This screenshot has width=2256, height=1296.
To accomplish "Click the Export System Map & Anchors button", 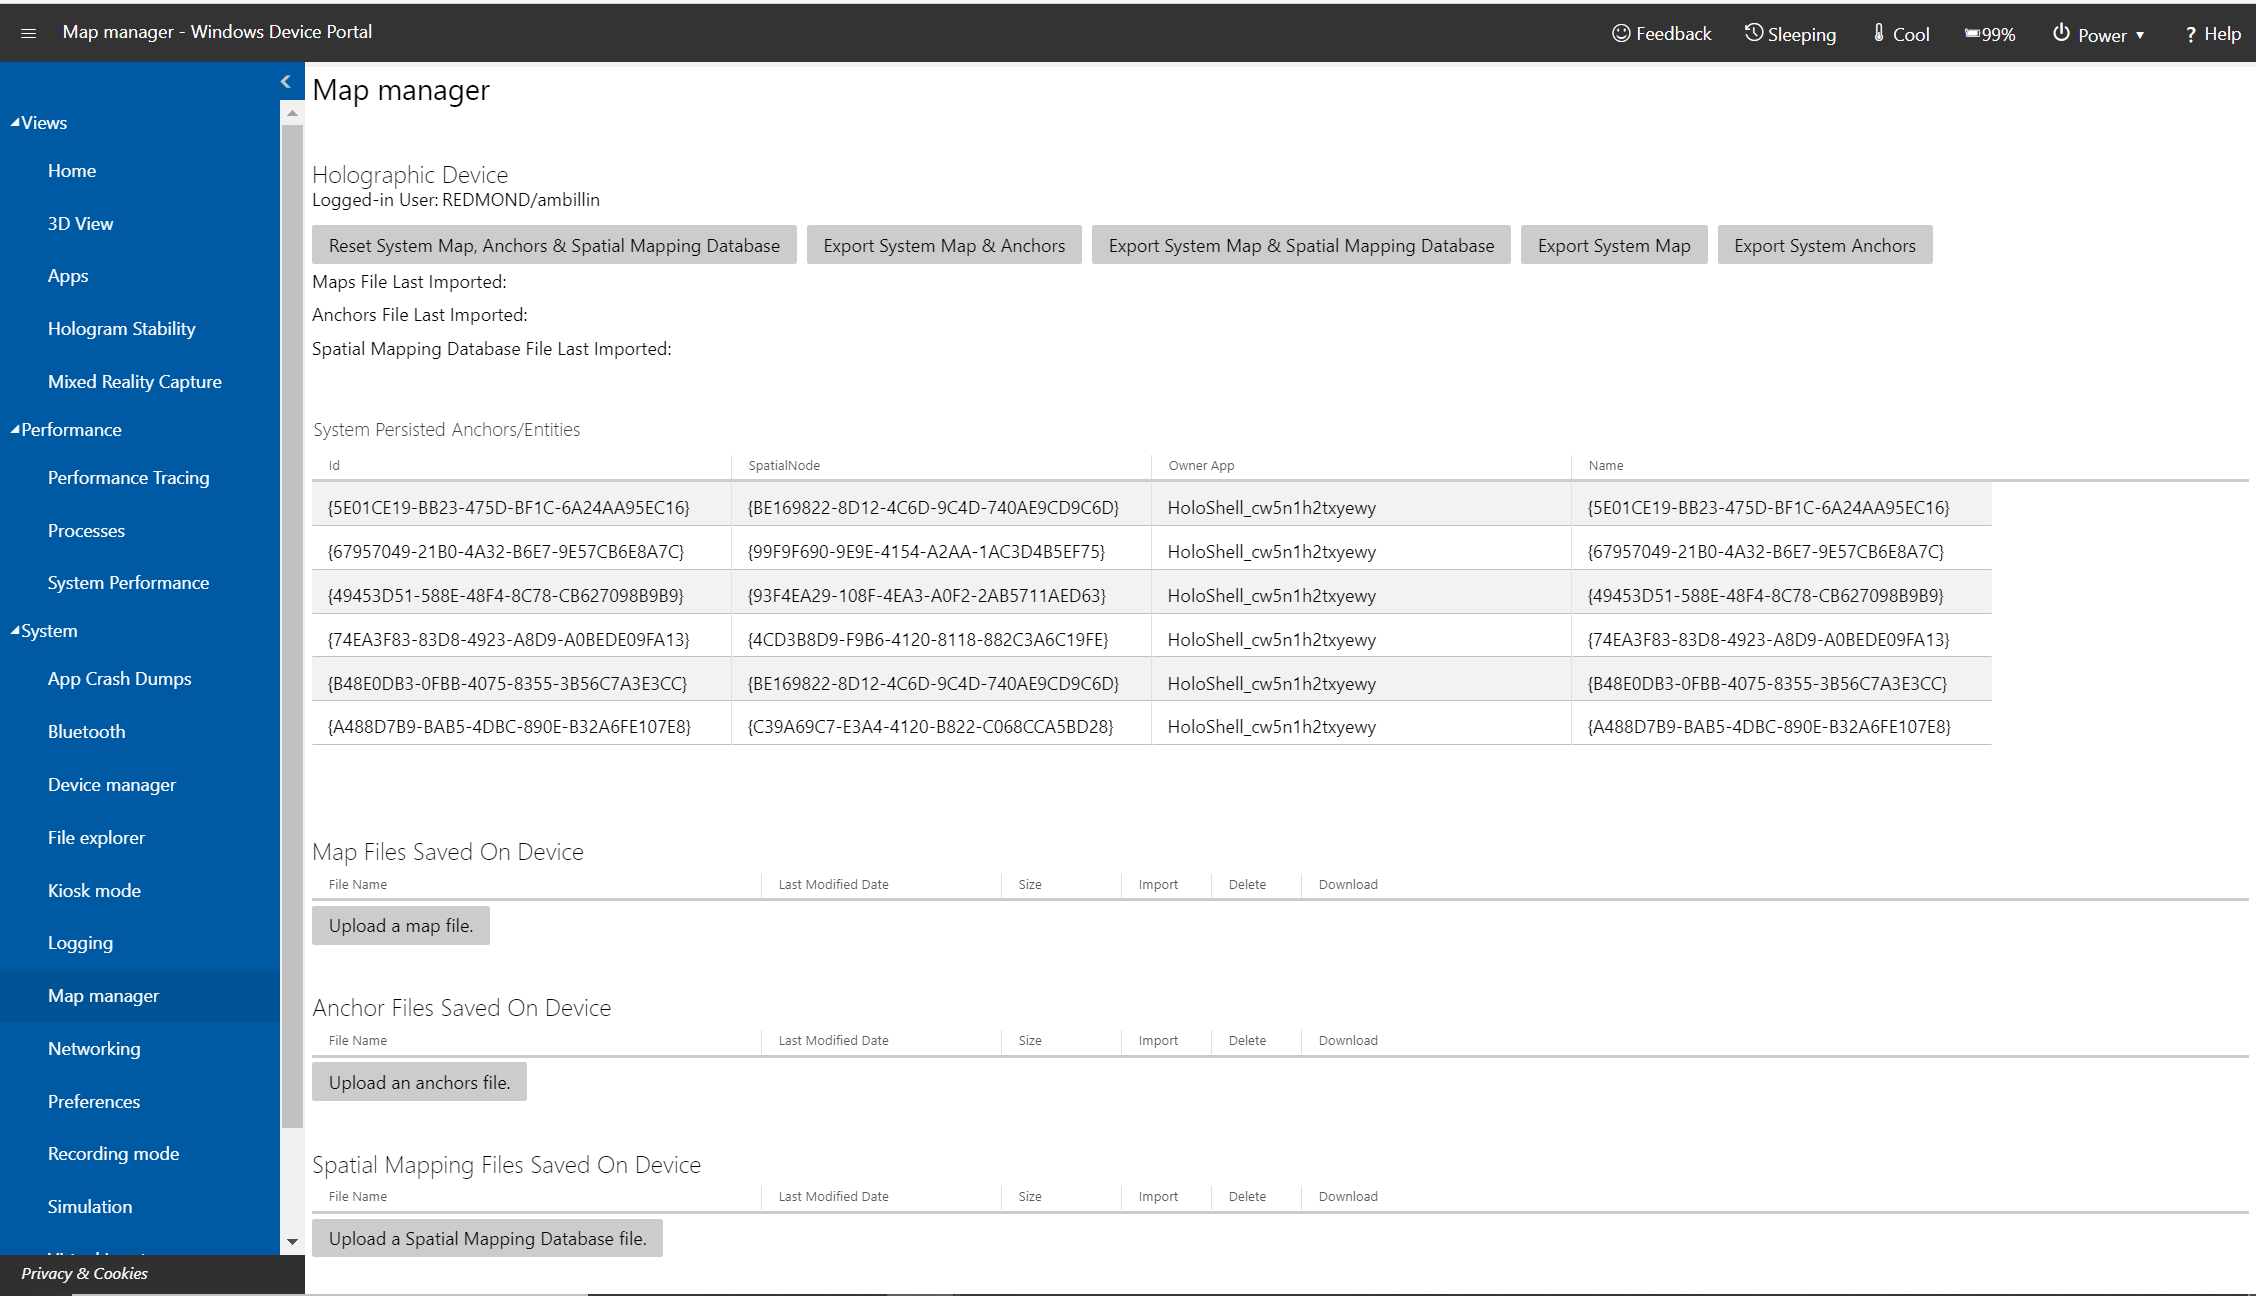I will [x=944, y=245].
